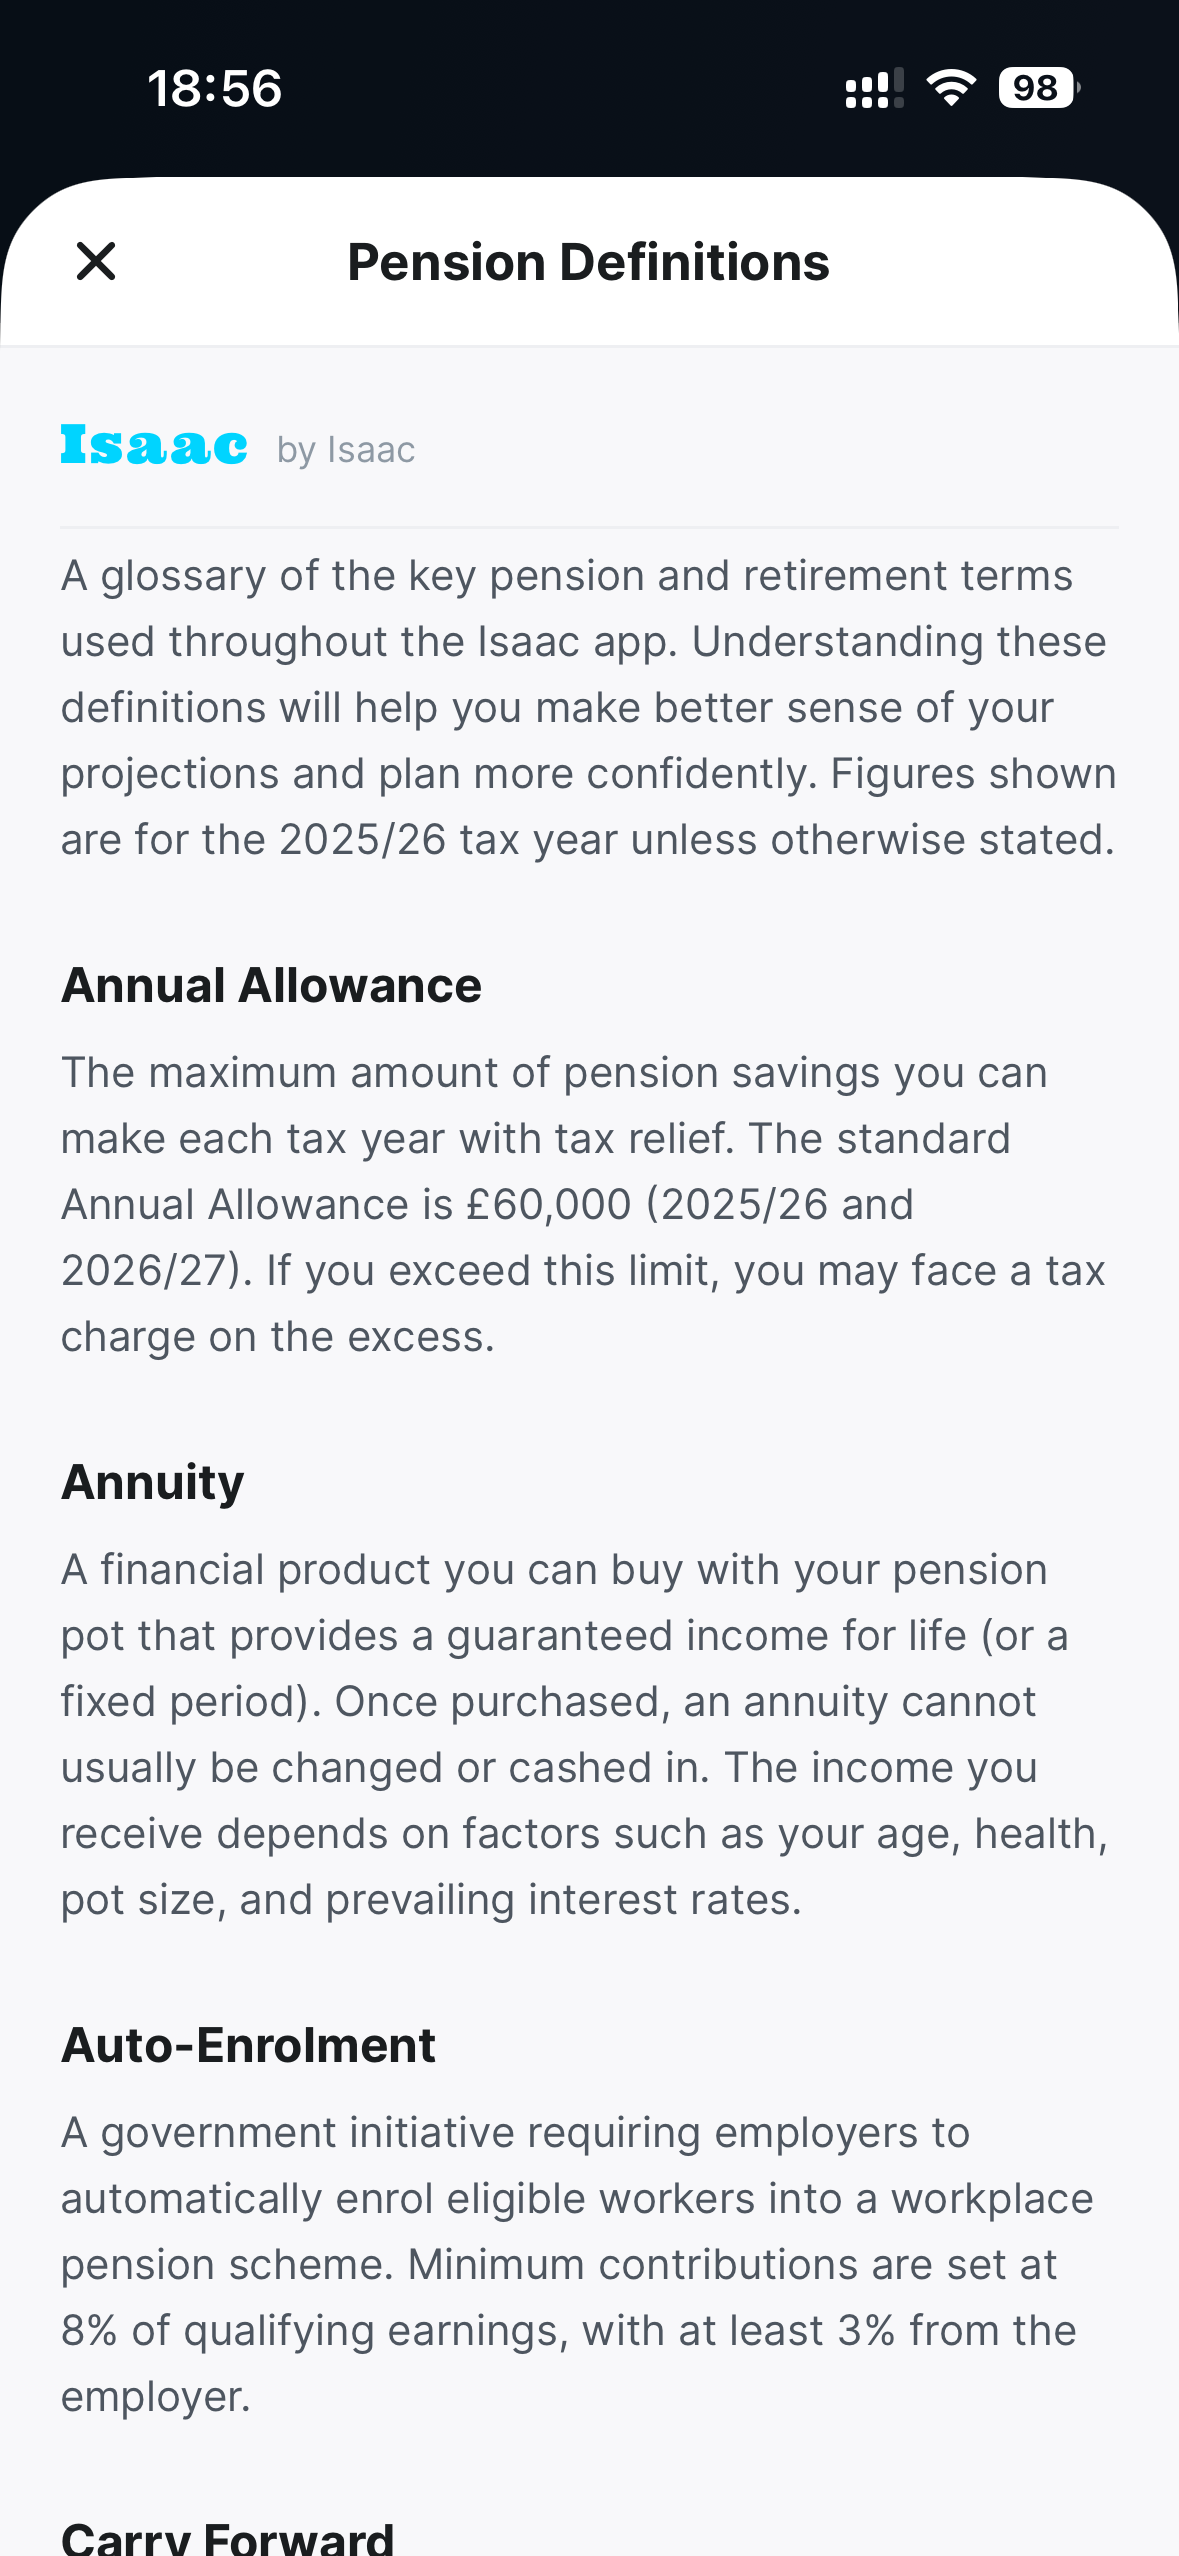Close the Pension Definitions sheet
Viewport: 1179px width, 2556px height.
tap(96, 262)
